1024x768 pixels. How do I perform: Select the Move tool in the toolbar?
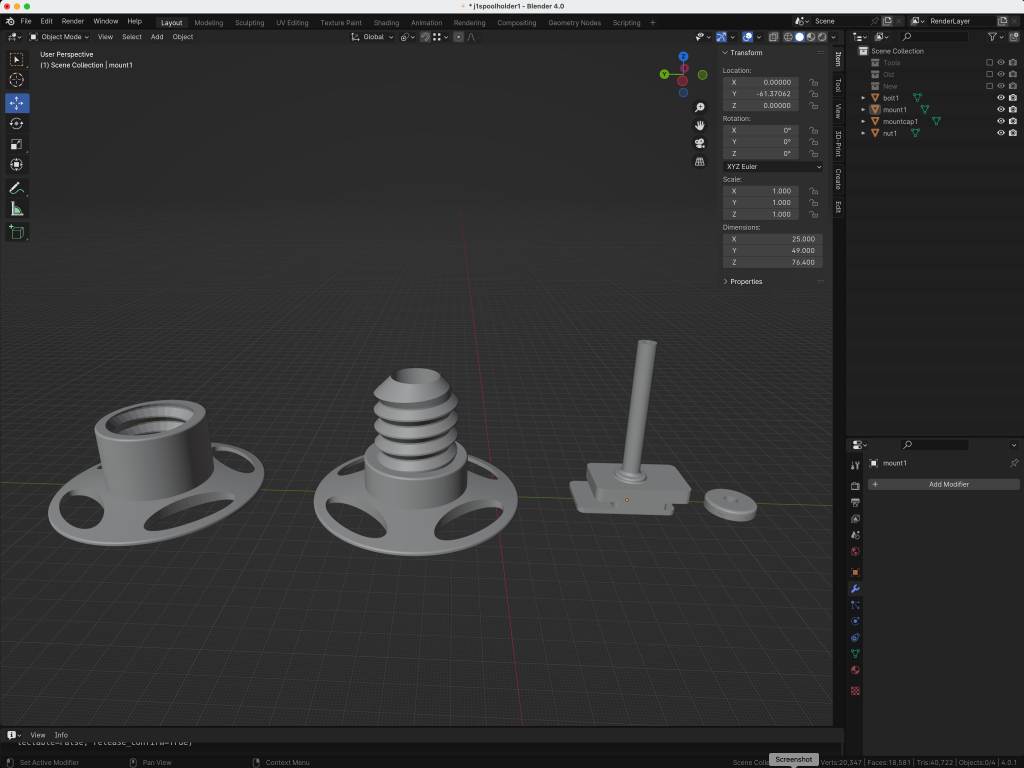[17, 103]
